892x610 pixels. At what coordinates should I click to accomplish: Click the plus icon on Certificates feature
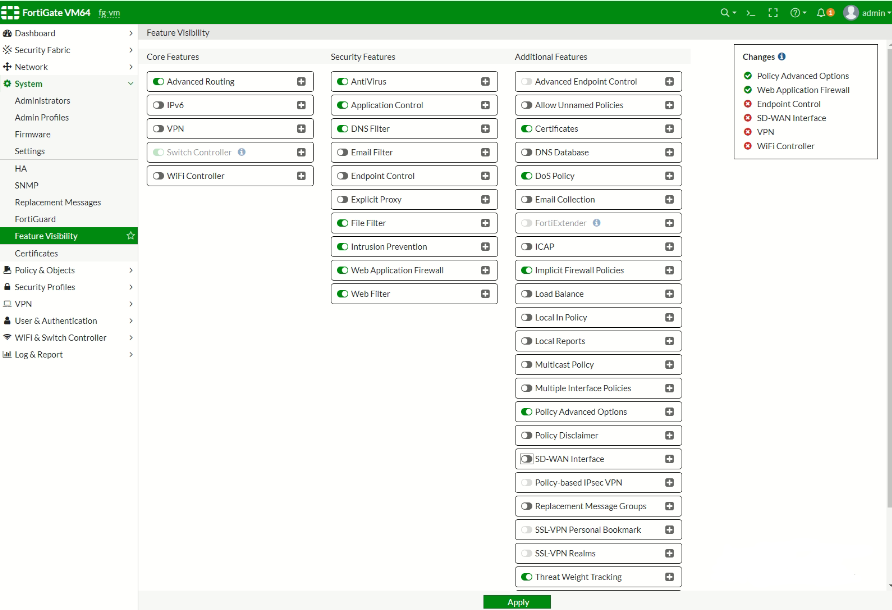670,129
